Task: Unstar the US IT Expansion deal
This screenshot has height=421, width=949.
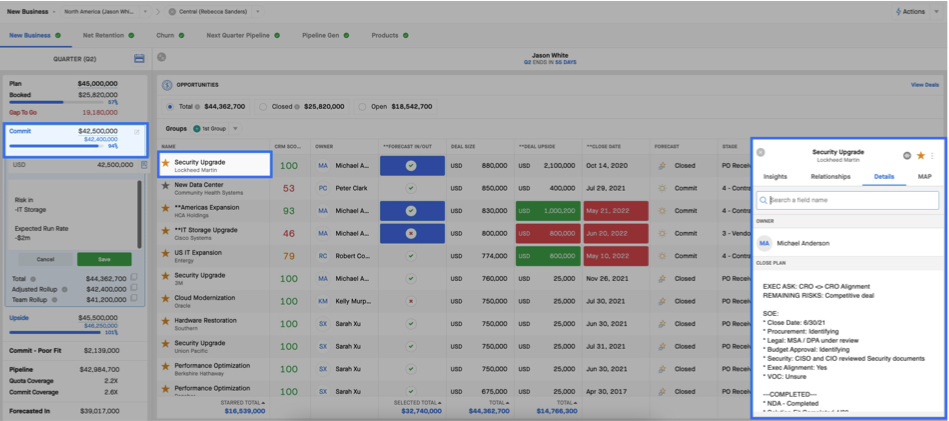Action: coord(165,254)
